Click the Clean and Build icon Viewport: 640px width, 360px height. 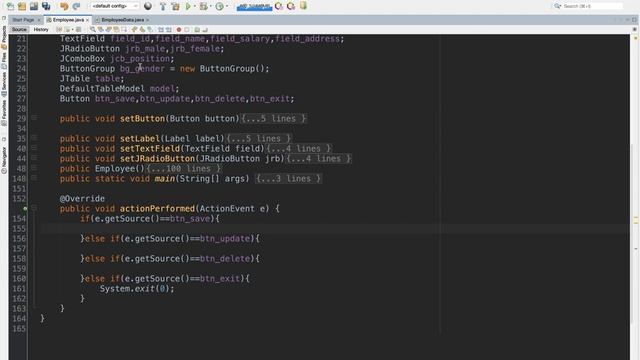[176, 6]
